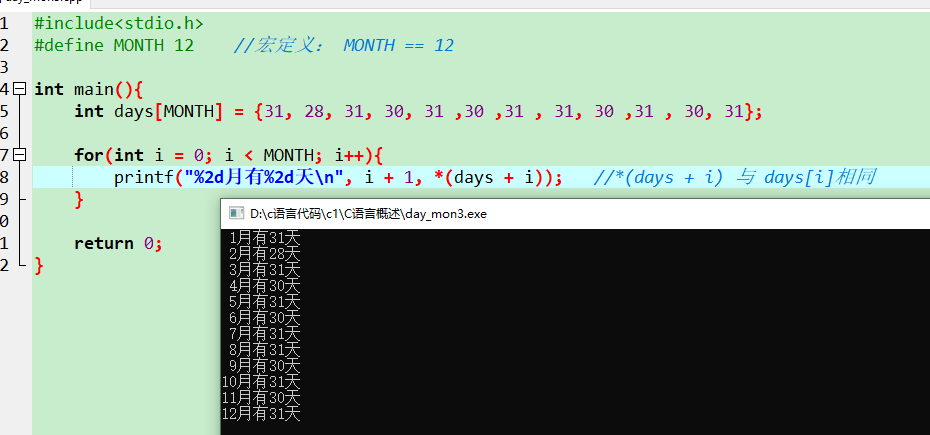930x435 pixels.
Task: Click the #define MONTH 12 directive
Action: click(x=114, y=46)
